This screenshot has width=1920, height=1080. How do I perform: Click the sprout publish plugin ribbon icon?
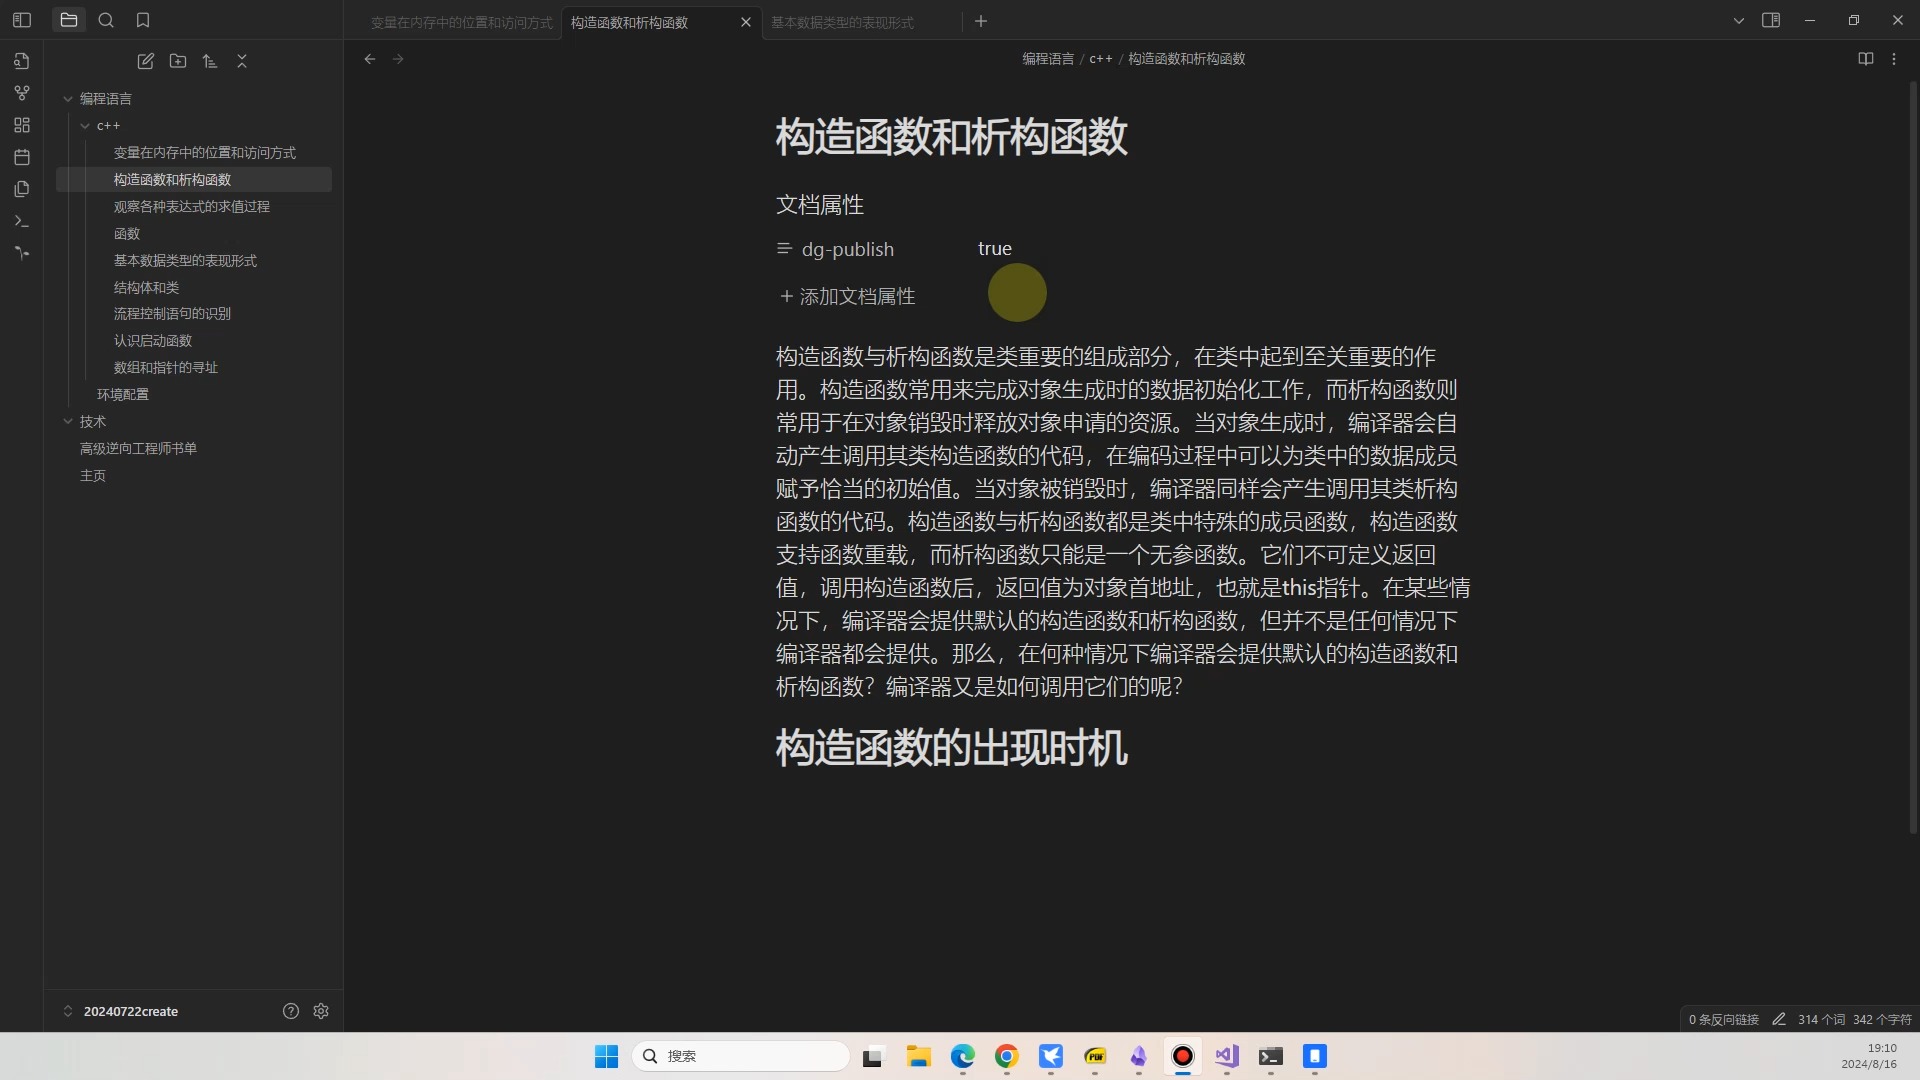22,253
